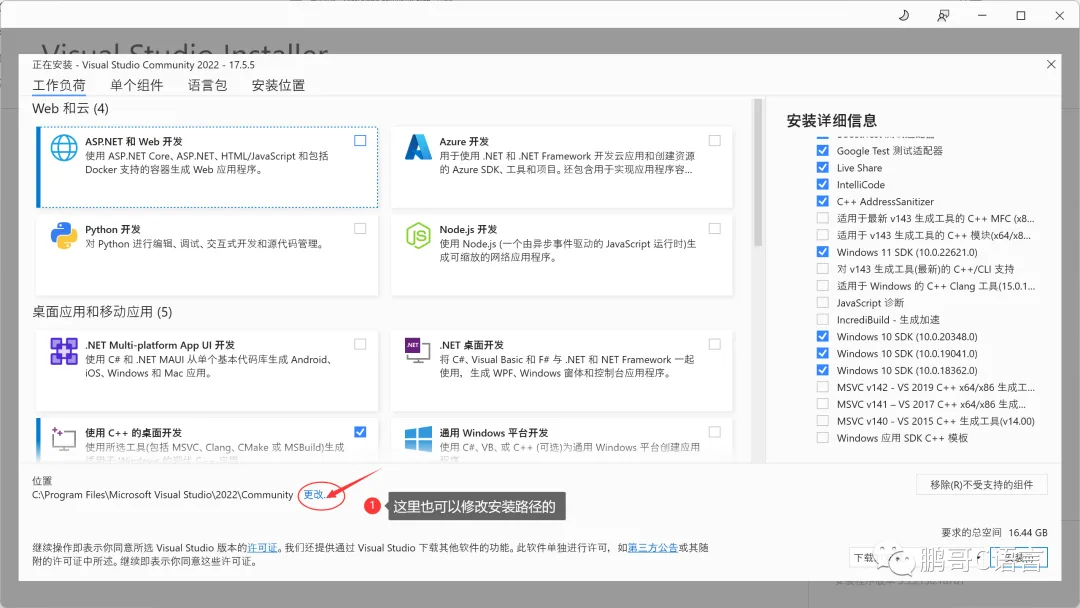1080x608 pixels.
Task: Check C++ Clang tools for Windows
Action: tap(822, 286)
